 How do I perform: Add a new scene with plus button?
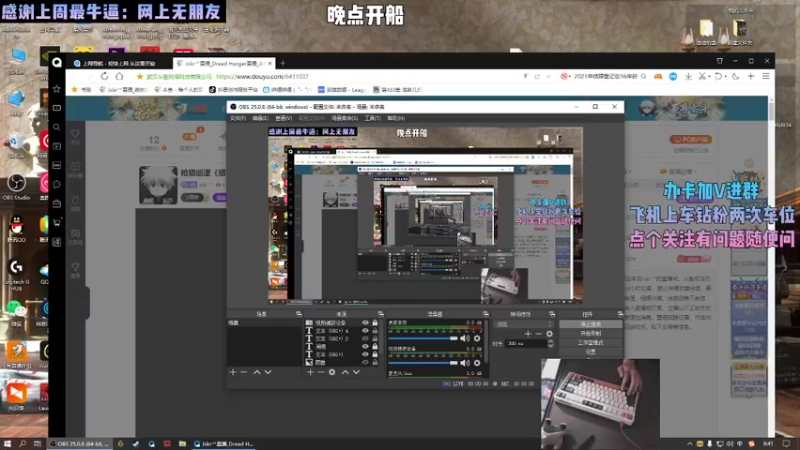233,372
